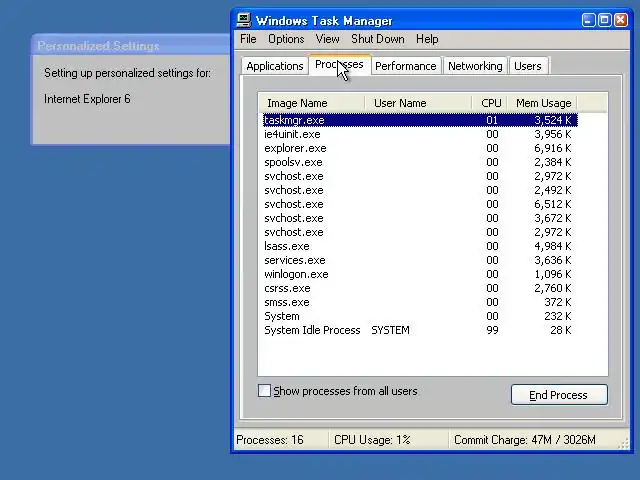Open the File menu
Viewport: 640px width, 480px height.
(248, 39)
